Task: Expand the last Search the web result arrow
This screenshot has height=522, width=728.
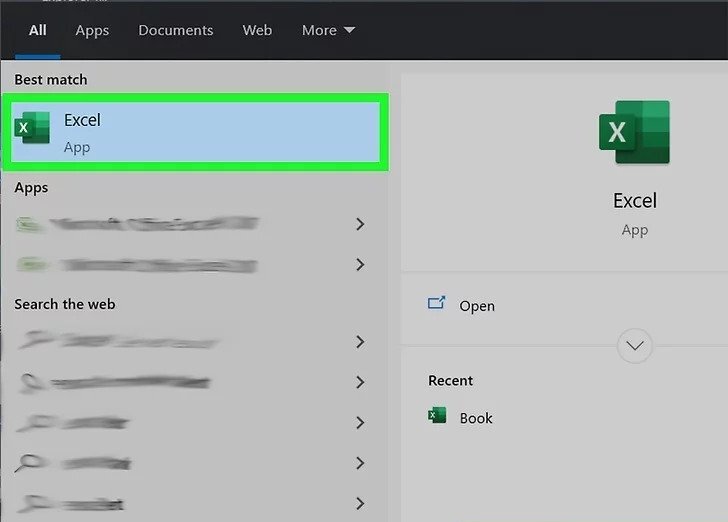Action: click(360, 503)
